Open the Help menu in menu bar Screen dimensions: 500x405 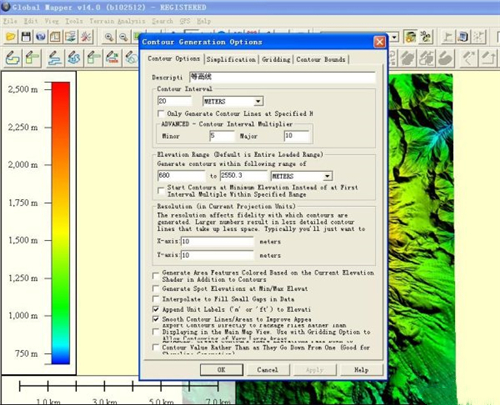tap(203, 21)
